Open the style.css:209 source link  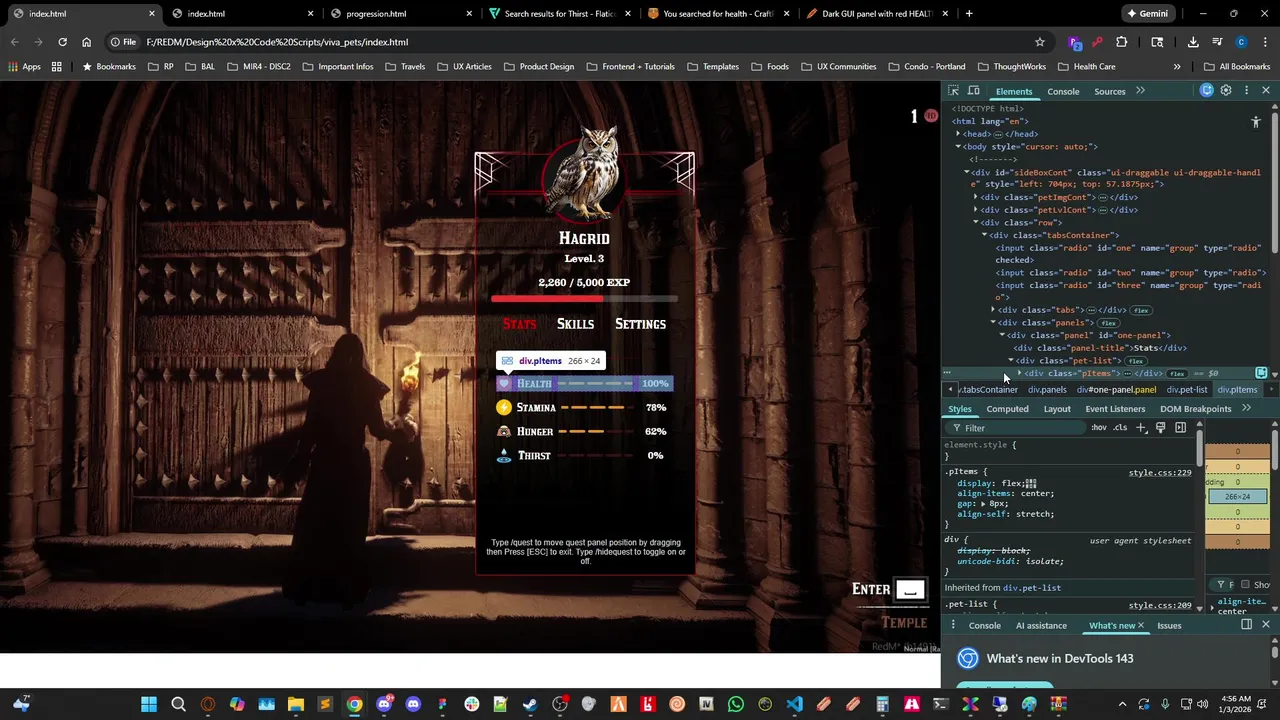[x=1160, y=605]
